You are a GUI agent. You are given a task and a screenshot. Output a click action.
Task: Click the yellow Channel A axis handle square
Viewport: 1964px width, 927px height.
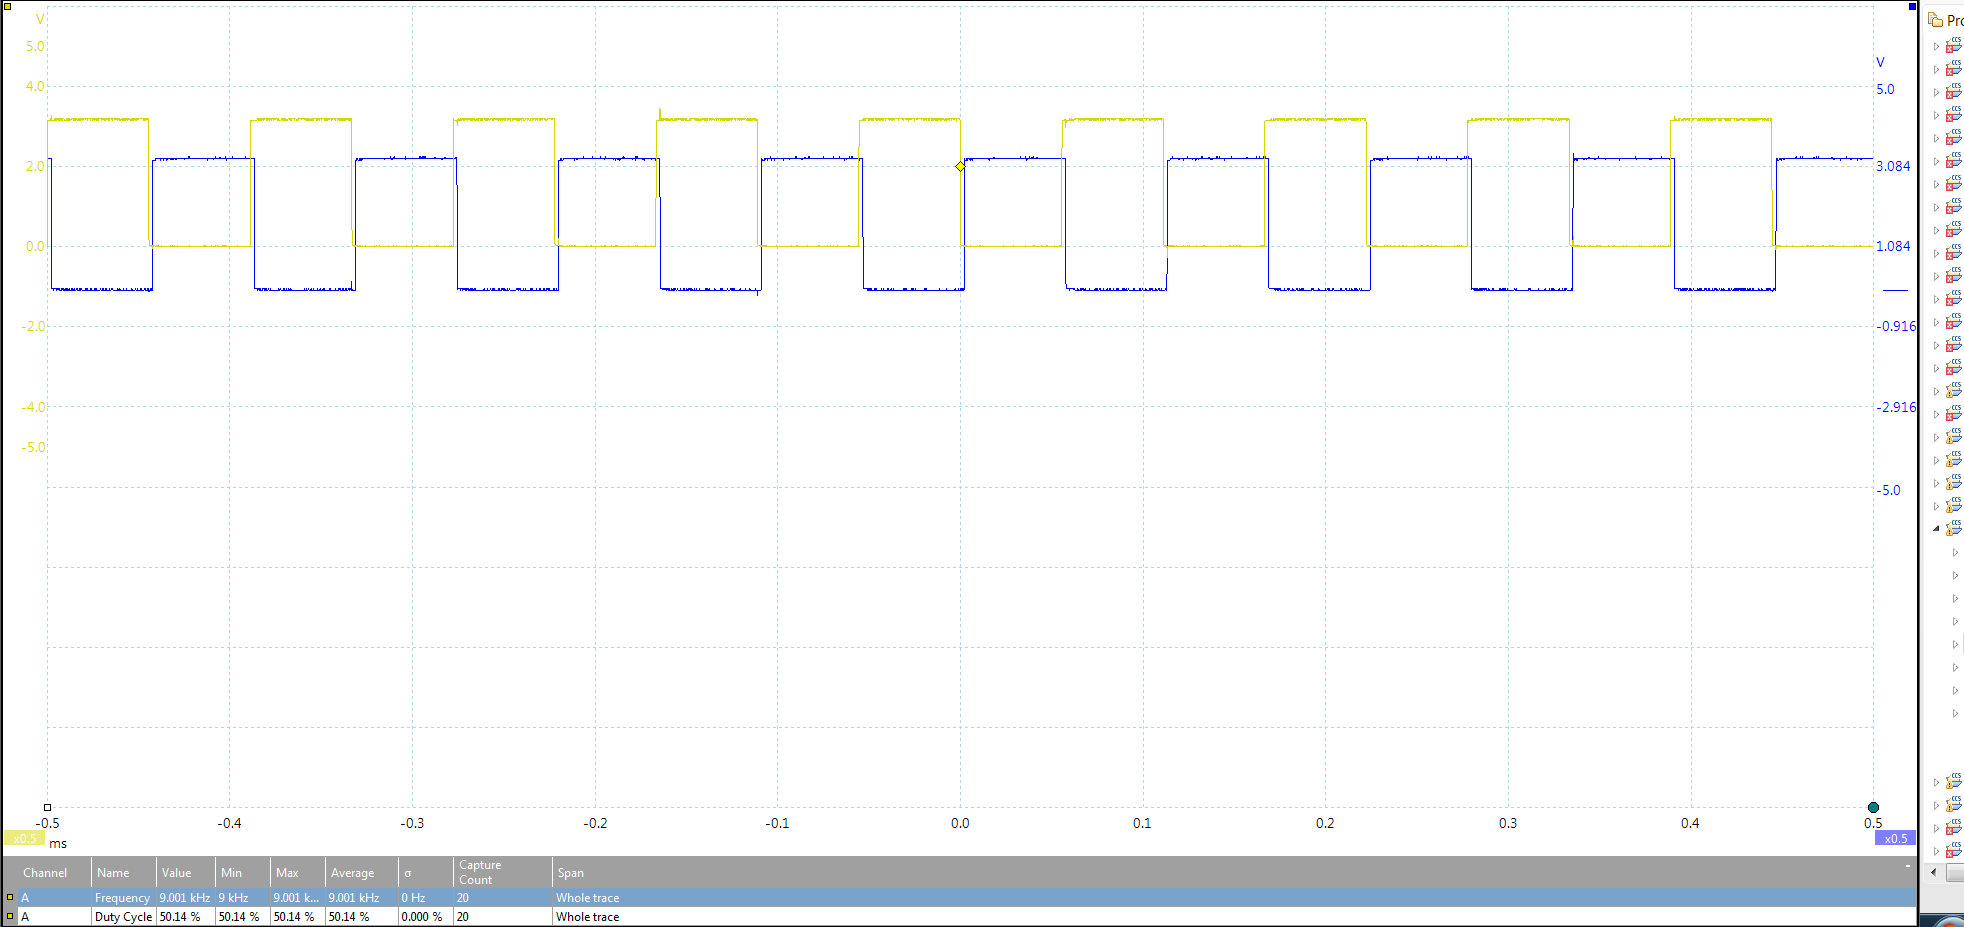(7, 6)
